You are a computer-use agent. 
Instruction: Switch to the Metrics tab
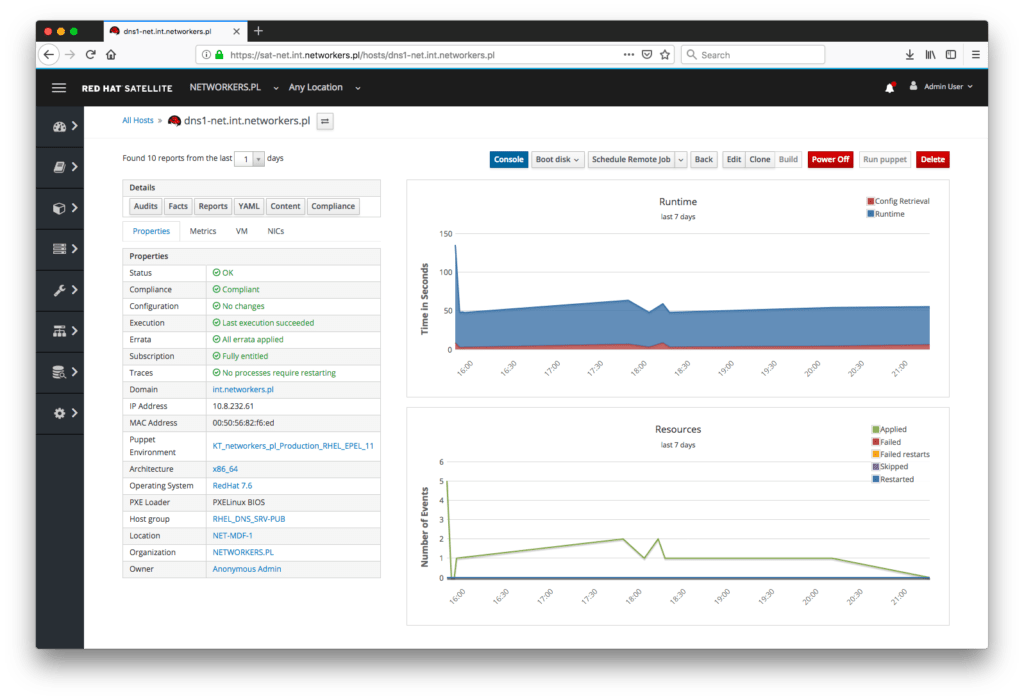click(203, 230)
